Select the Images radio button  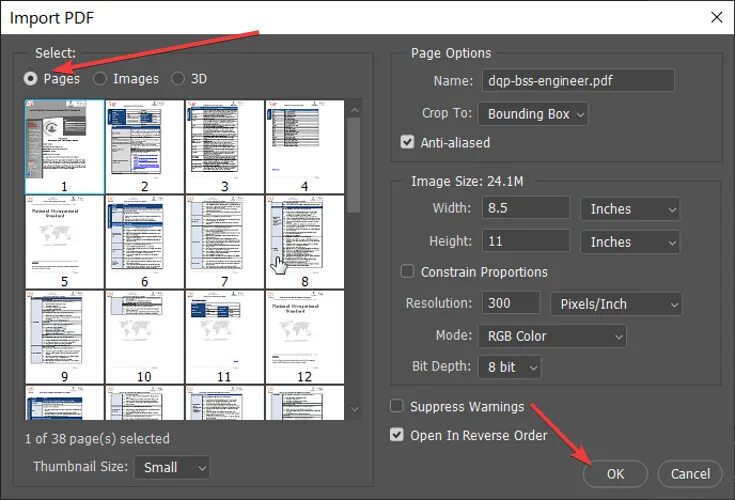[100, 78]
